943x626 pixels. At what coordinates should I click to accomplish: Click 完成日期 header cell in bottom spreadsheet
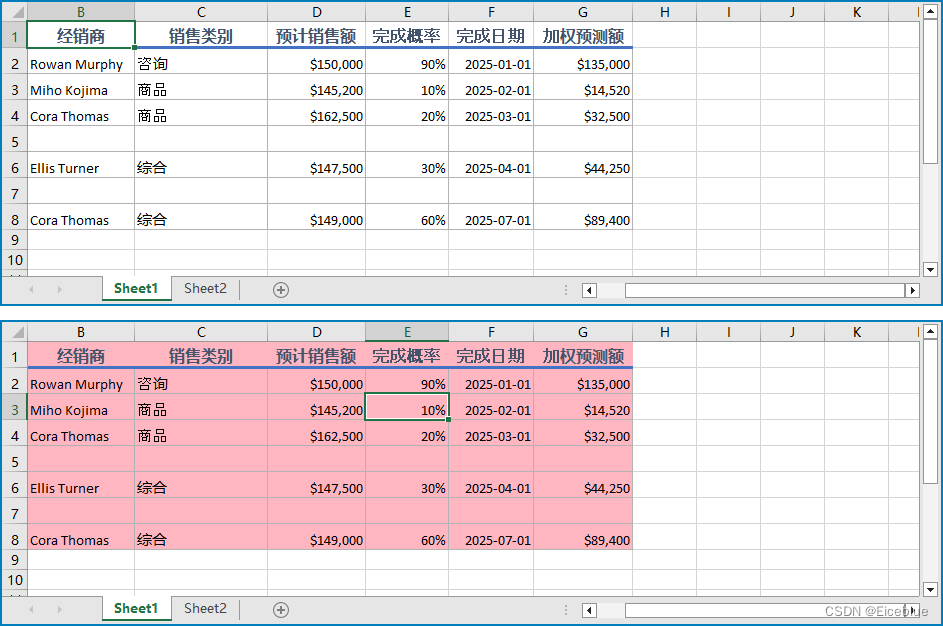click(x=491, y=355)
